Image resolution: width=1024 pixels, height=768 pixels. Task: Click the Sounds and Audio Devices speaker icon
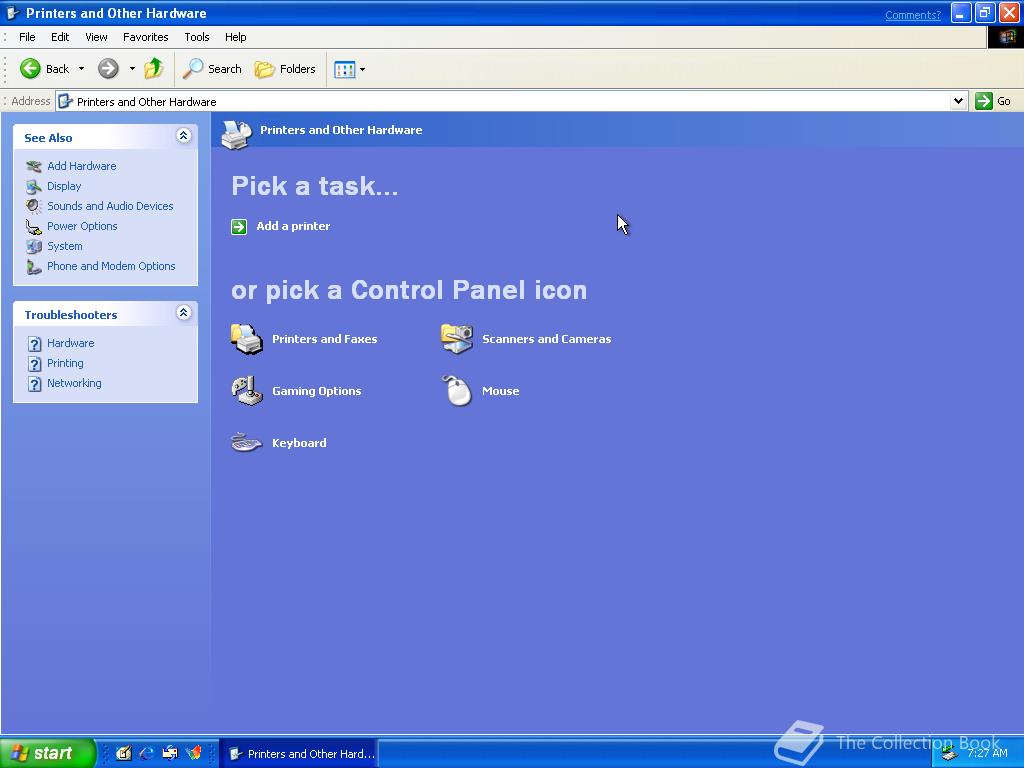[33, 206]
